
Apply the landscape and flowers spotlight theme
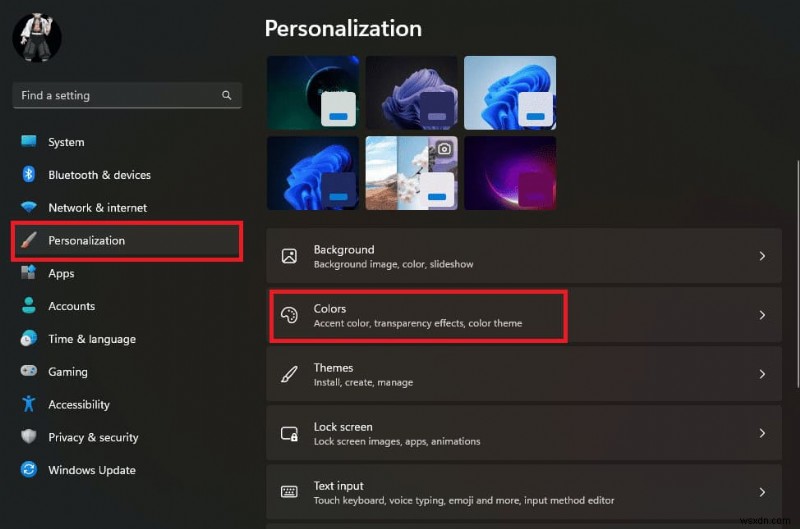[411, 173]
